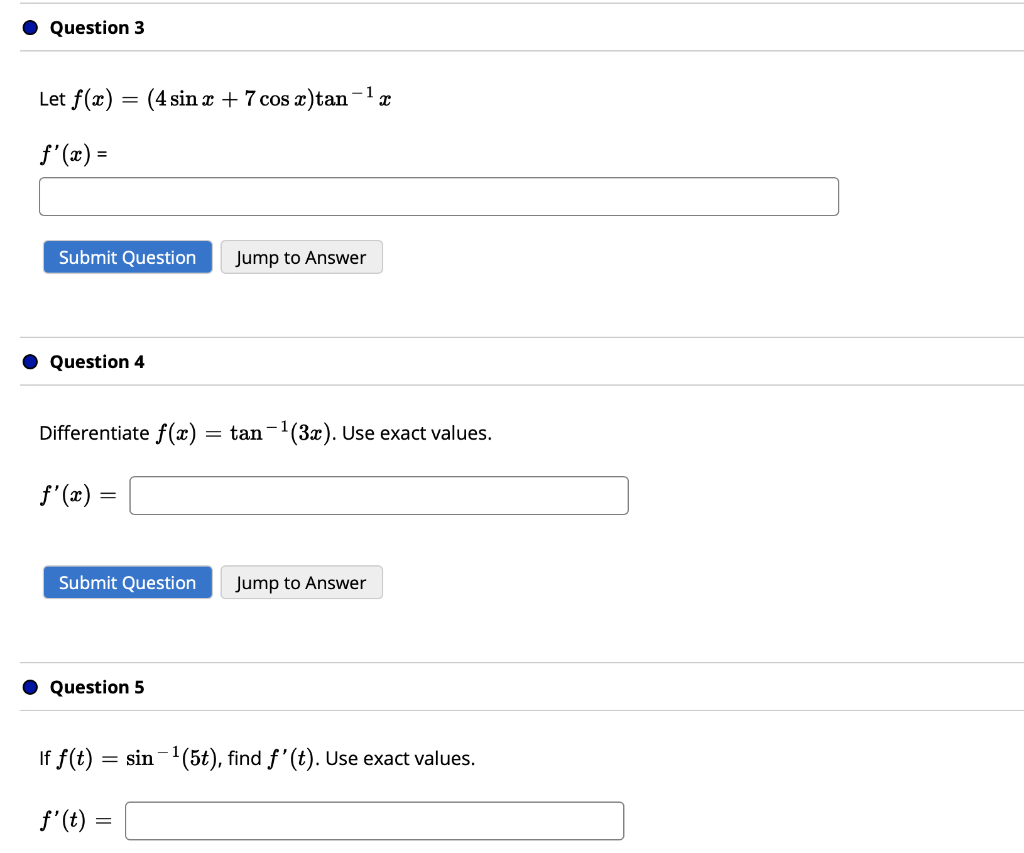
Task: Click the Question 5 heading label
Action: point(96,687)
